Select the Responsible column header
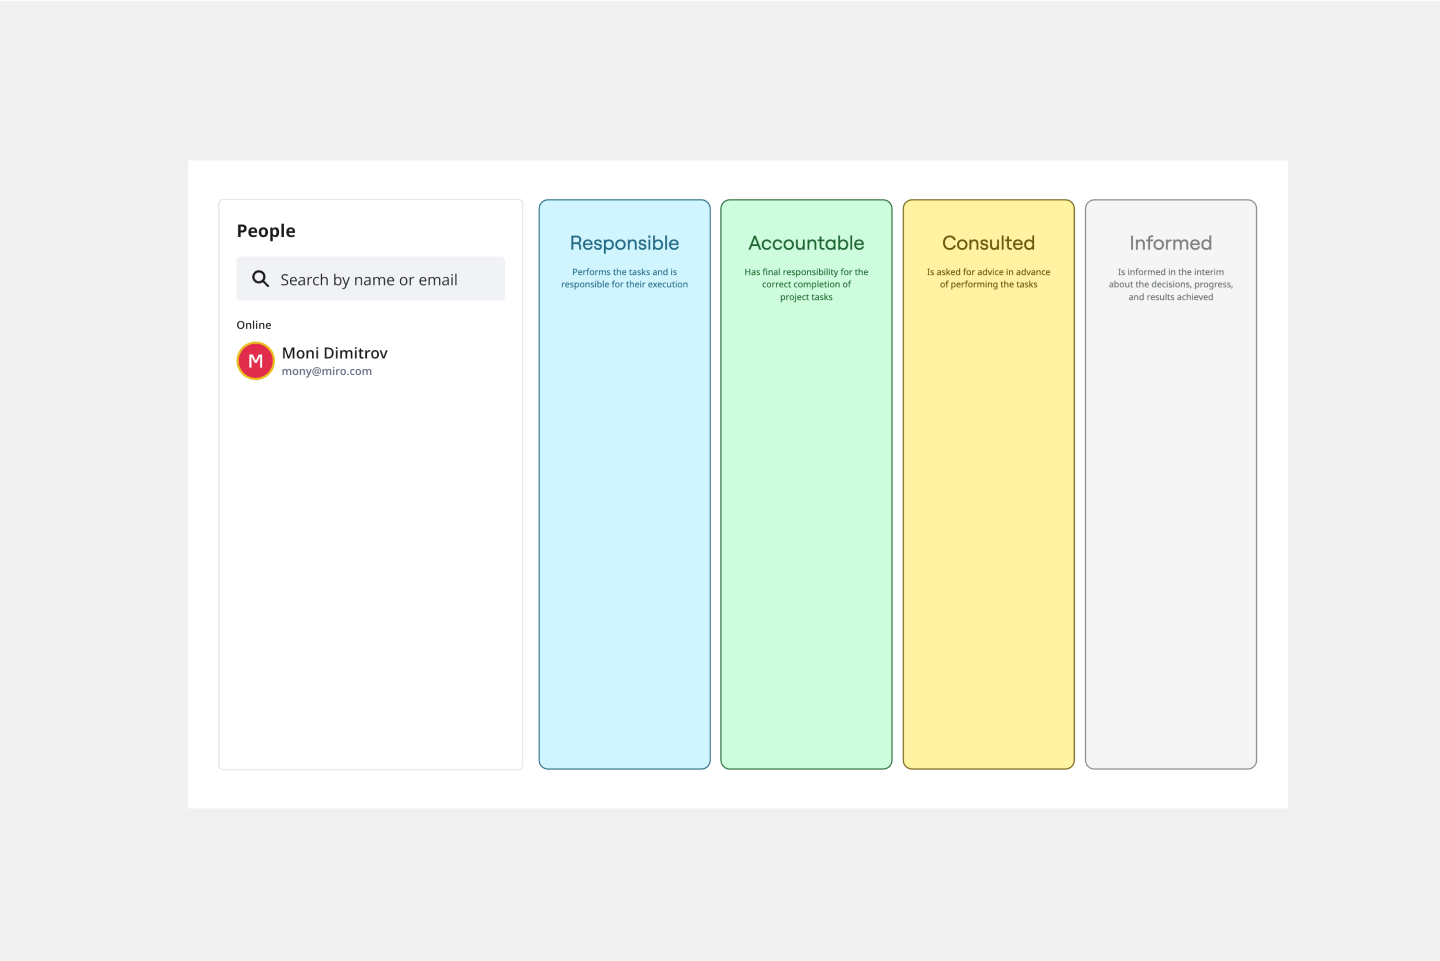Viewport: 1440px width, 961px height. click(x=624, y=243)
